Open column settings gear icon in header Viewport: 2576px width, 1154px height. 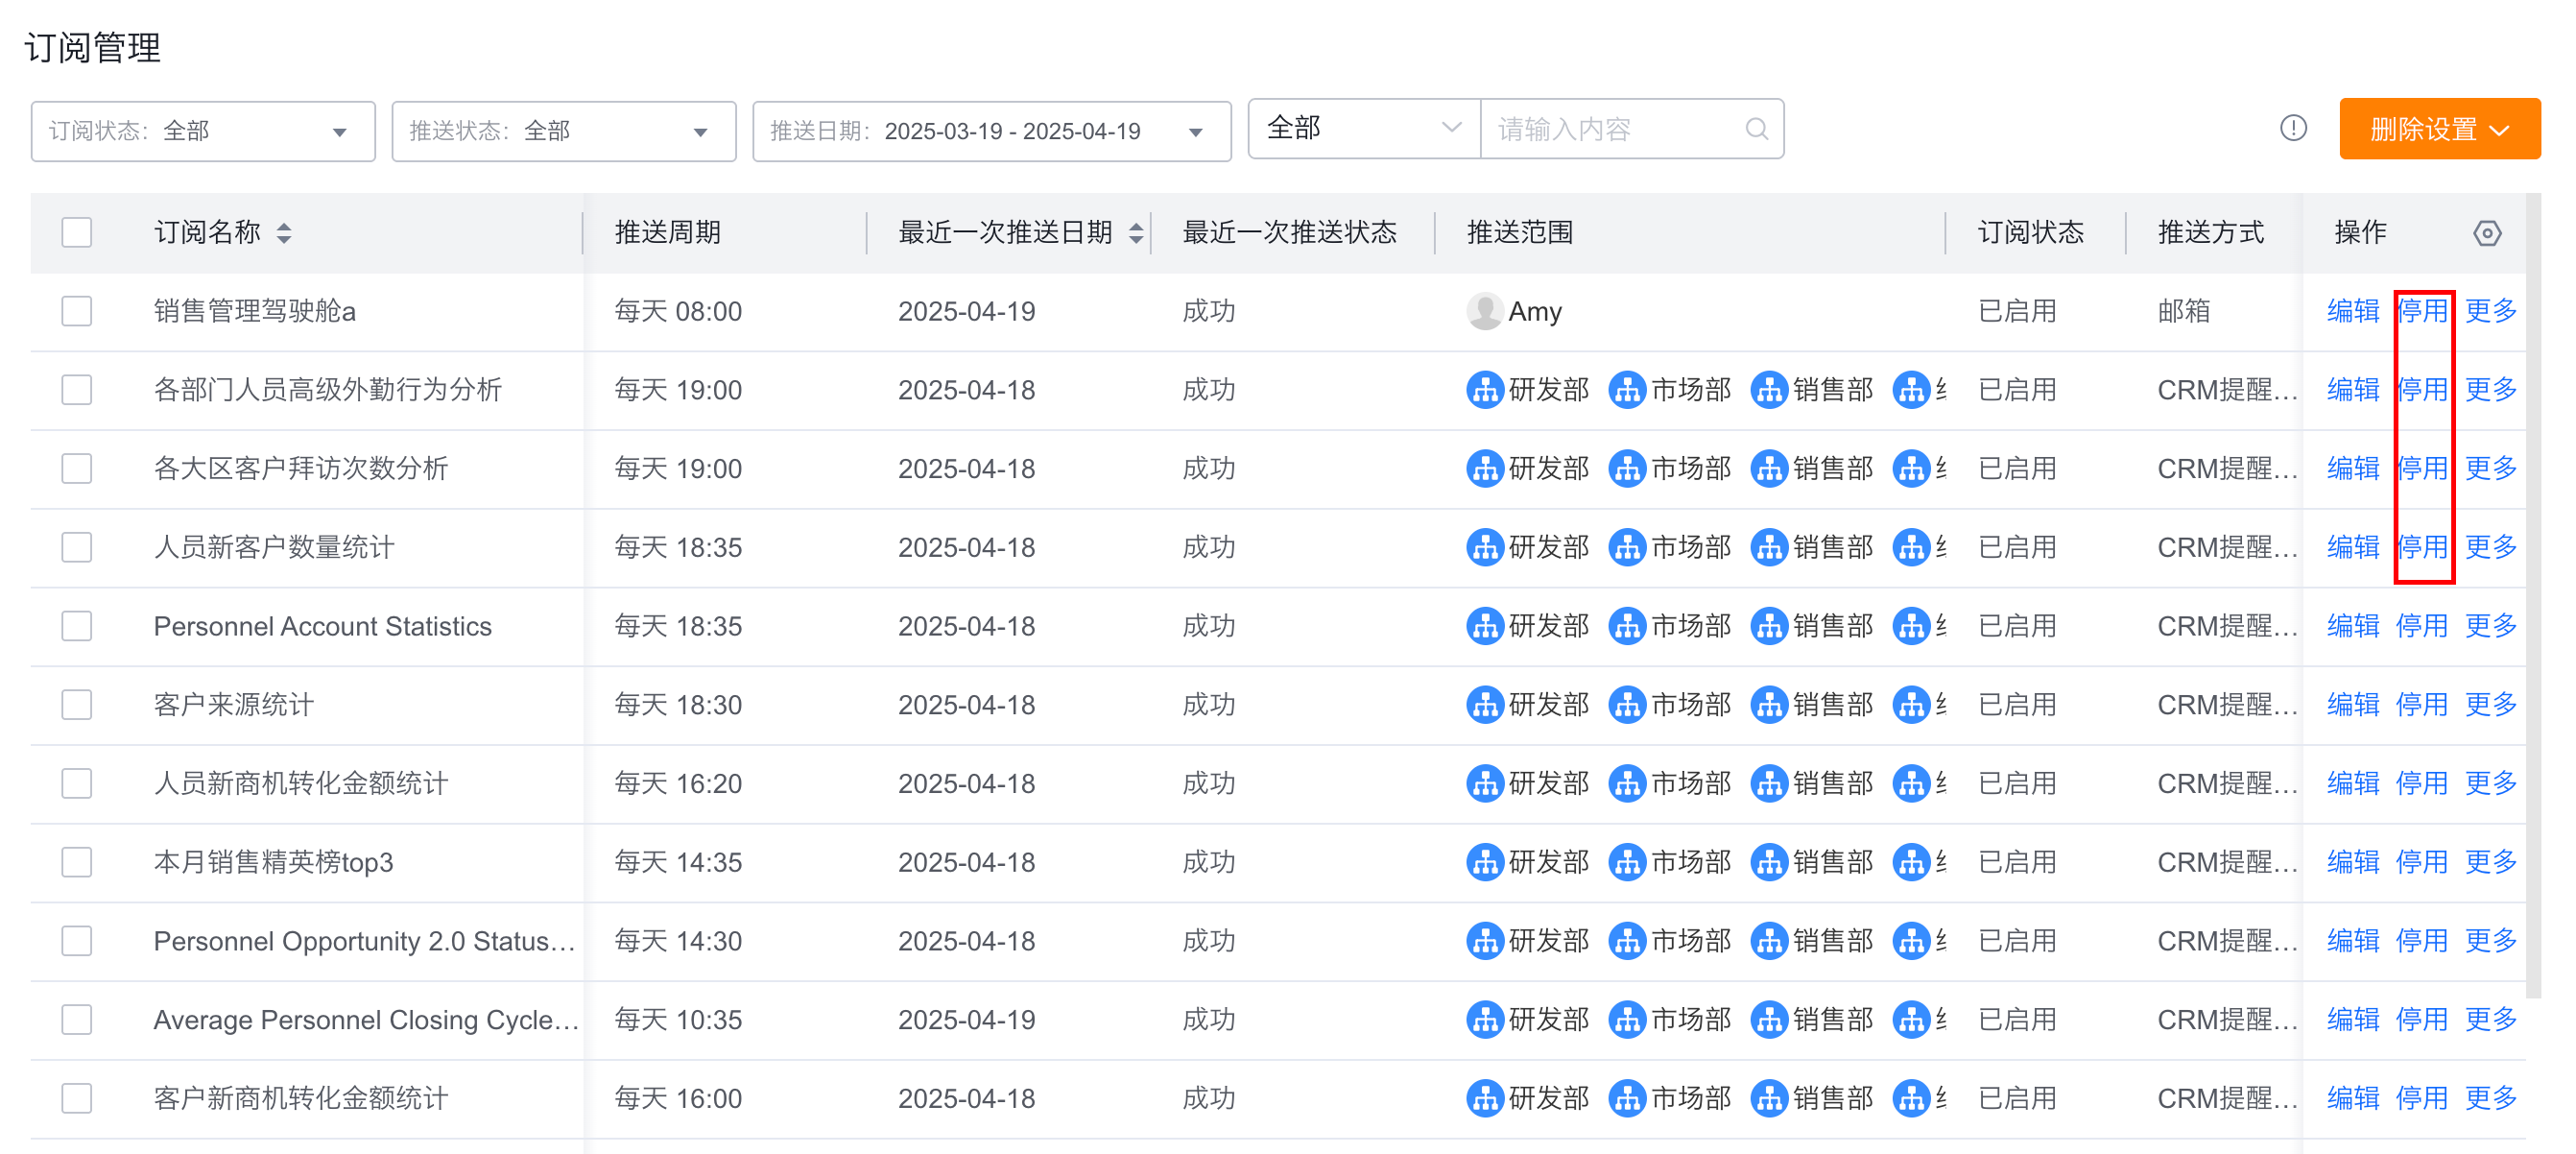(2487, 233)
